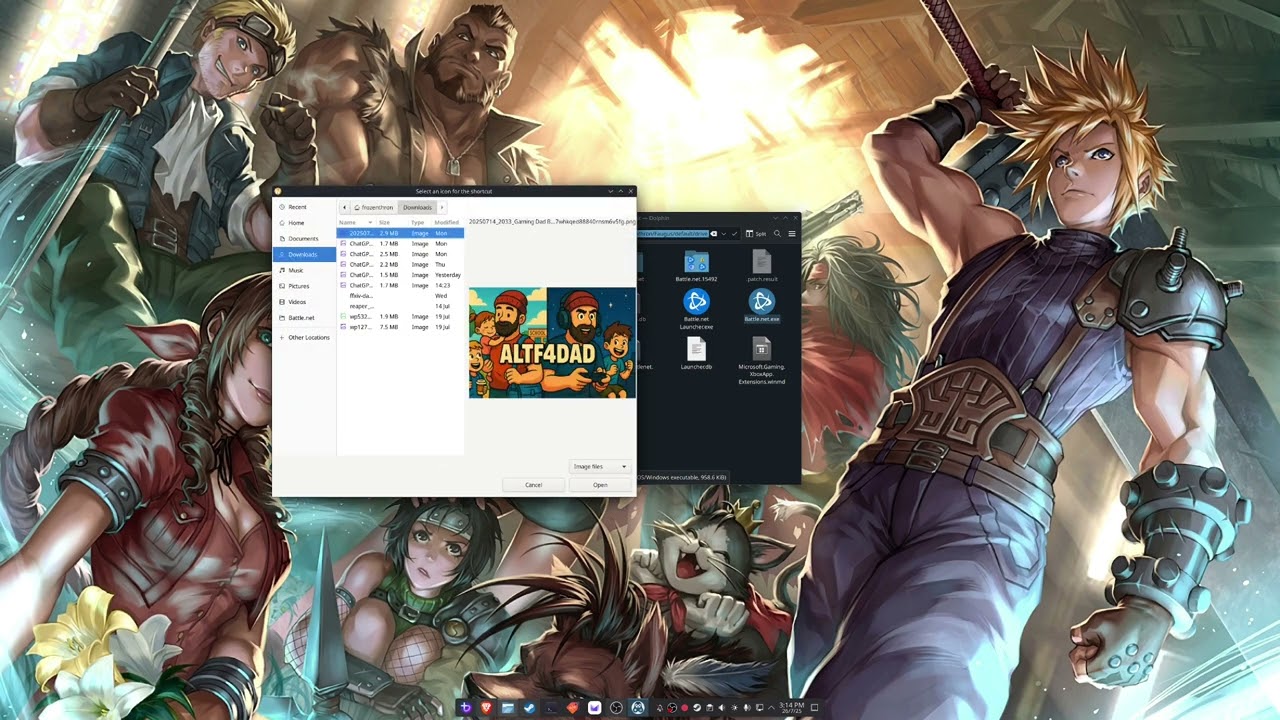Open Recent in file dialog sidebar
Screen dimensions: 1280x720
(304, 207)
